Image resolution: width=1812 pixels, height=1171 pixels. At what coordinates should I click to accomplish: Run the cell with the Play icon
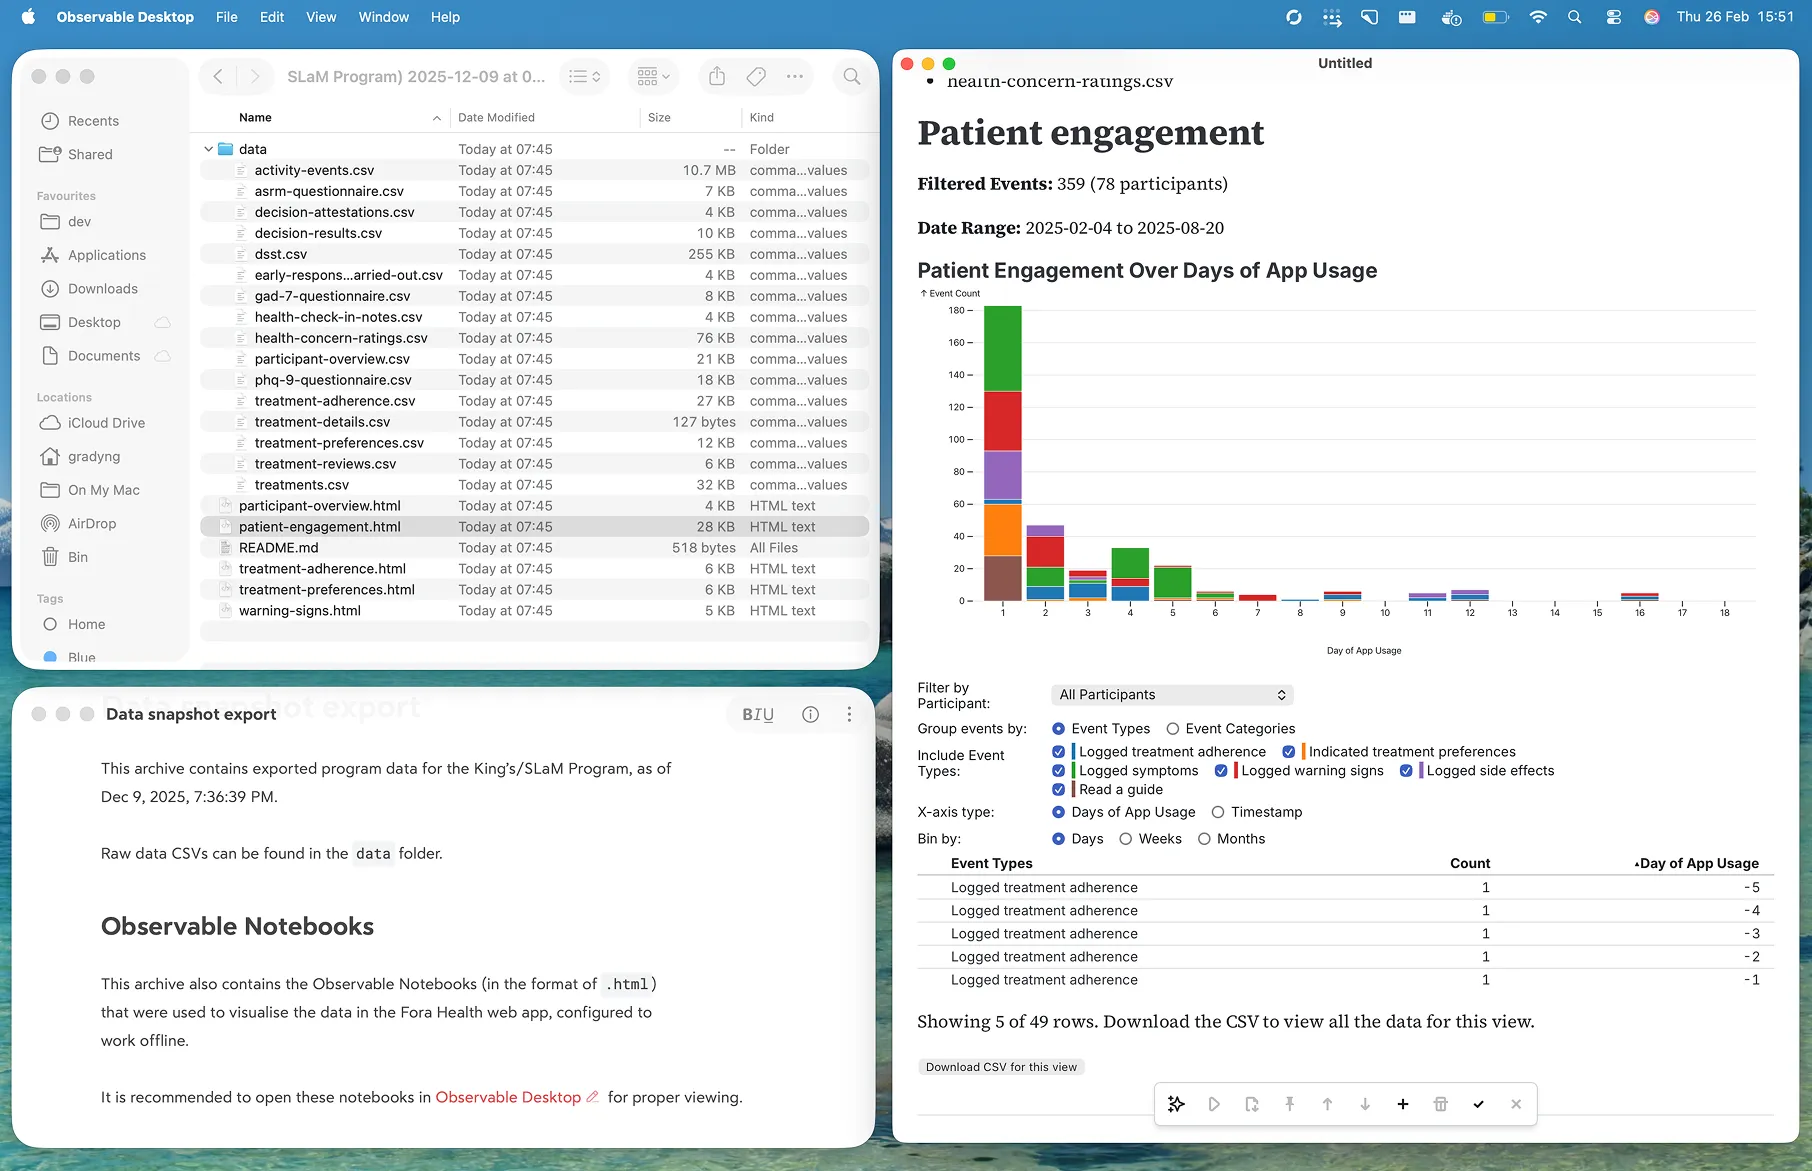[x=1214, y=1104]
